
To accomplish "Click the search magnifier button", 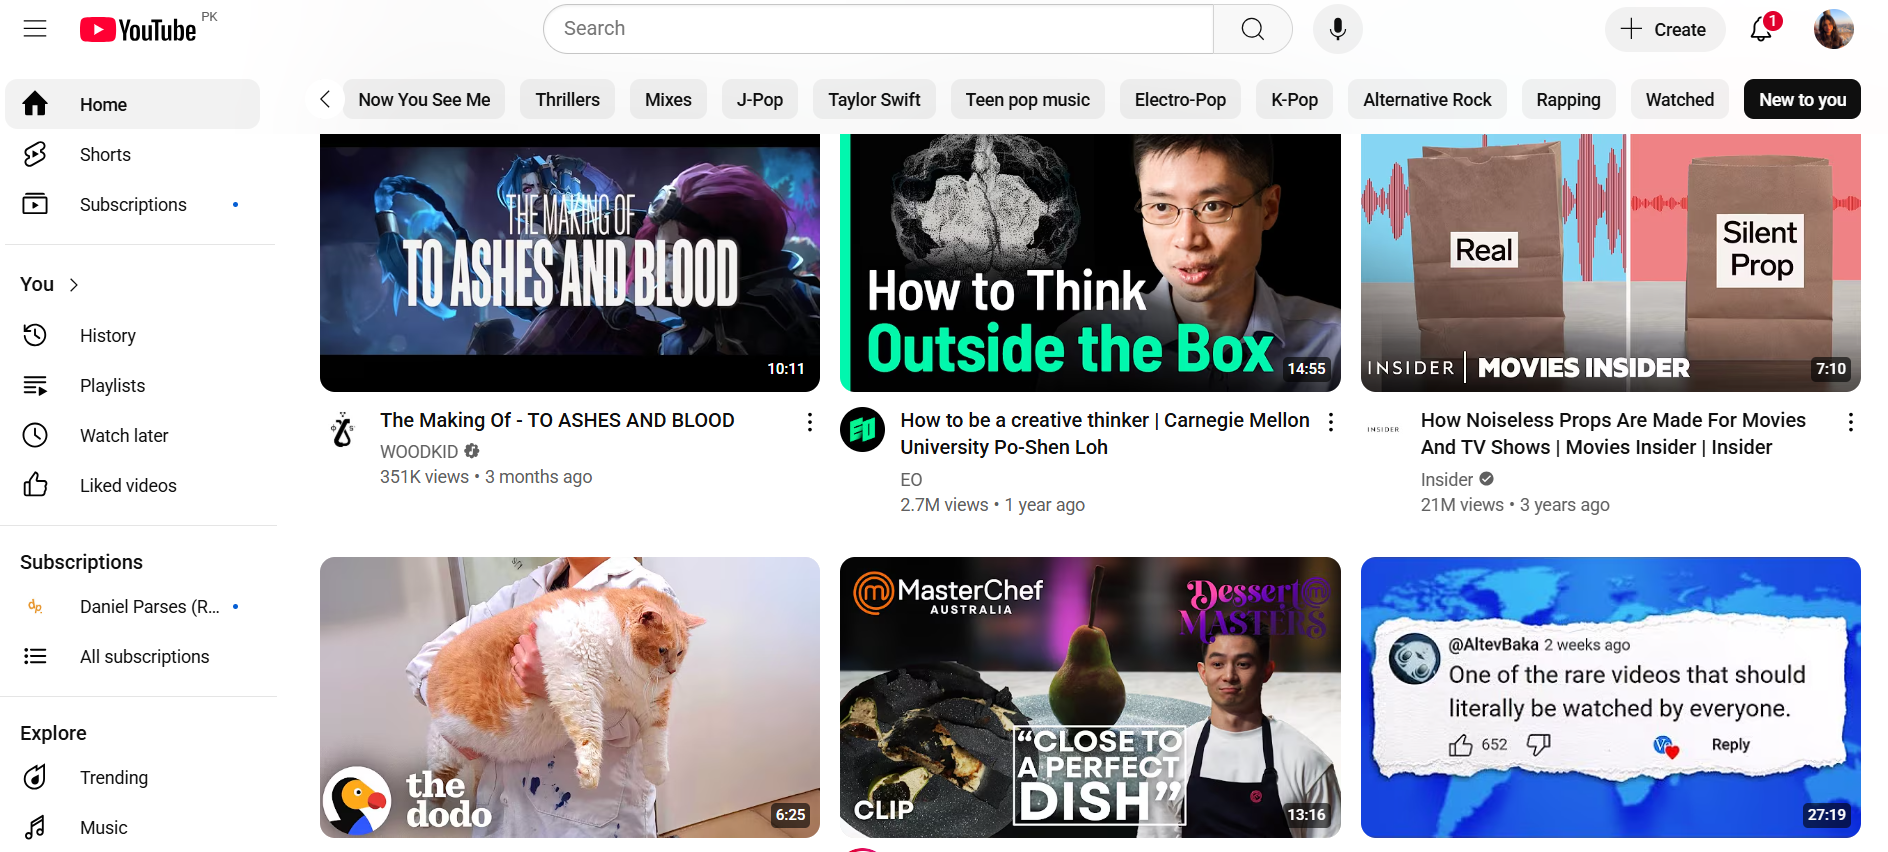I will point(1253,29).
